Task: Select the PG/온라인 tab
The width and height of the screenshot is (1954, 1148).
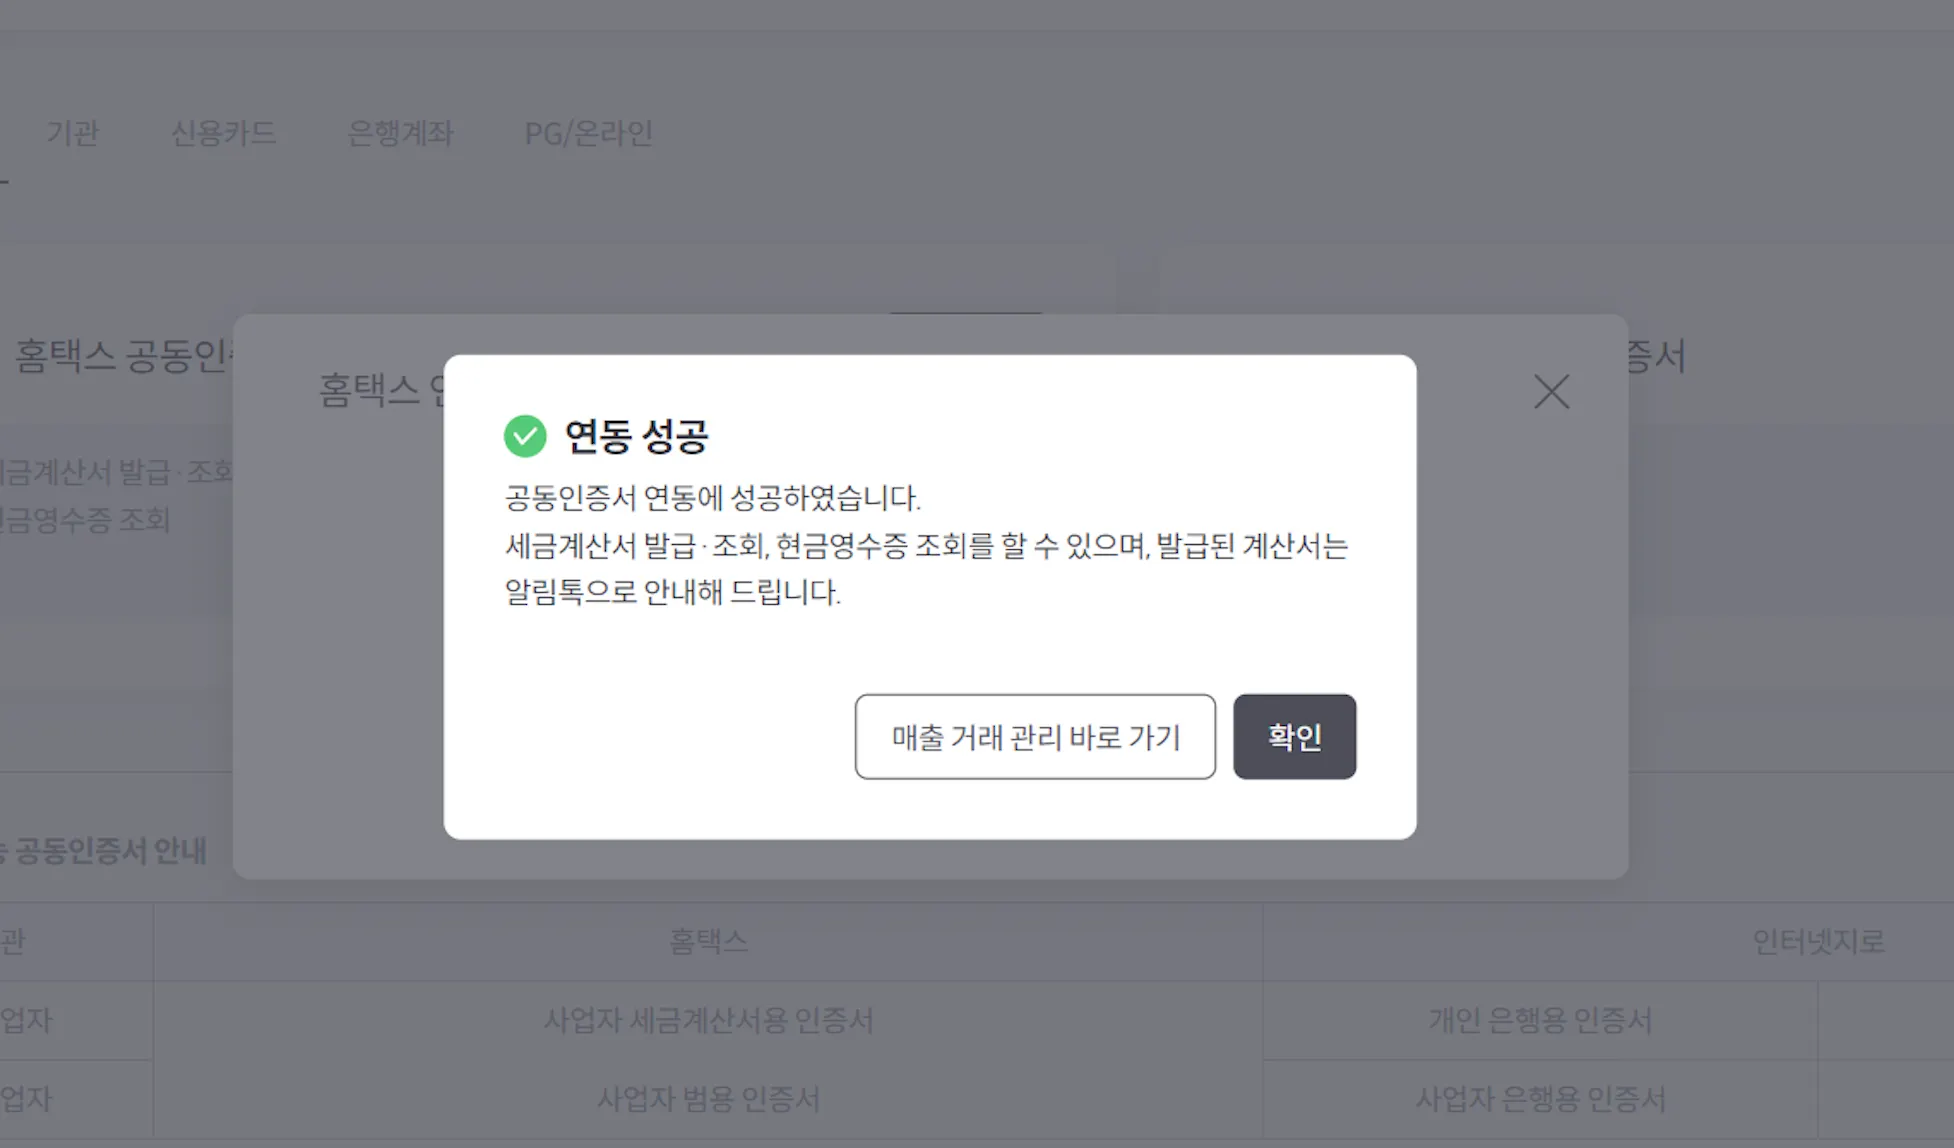Action: click(588, 133)
